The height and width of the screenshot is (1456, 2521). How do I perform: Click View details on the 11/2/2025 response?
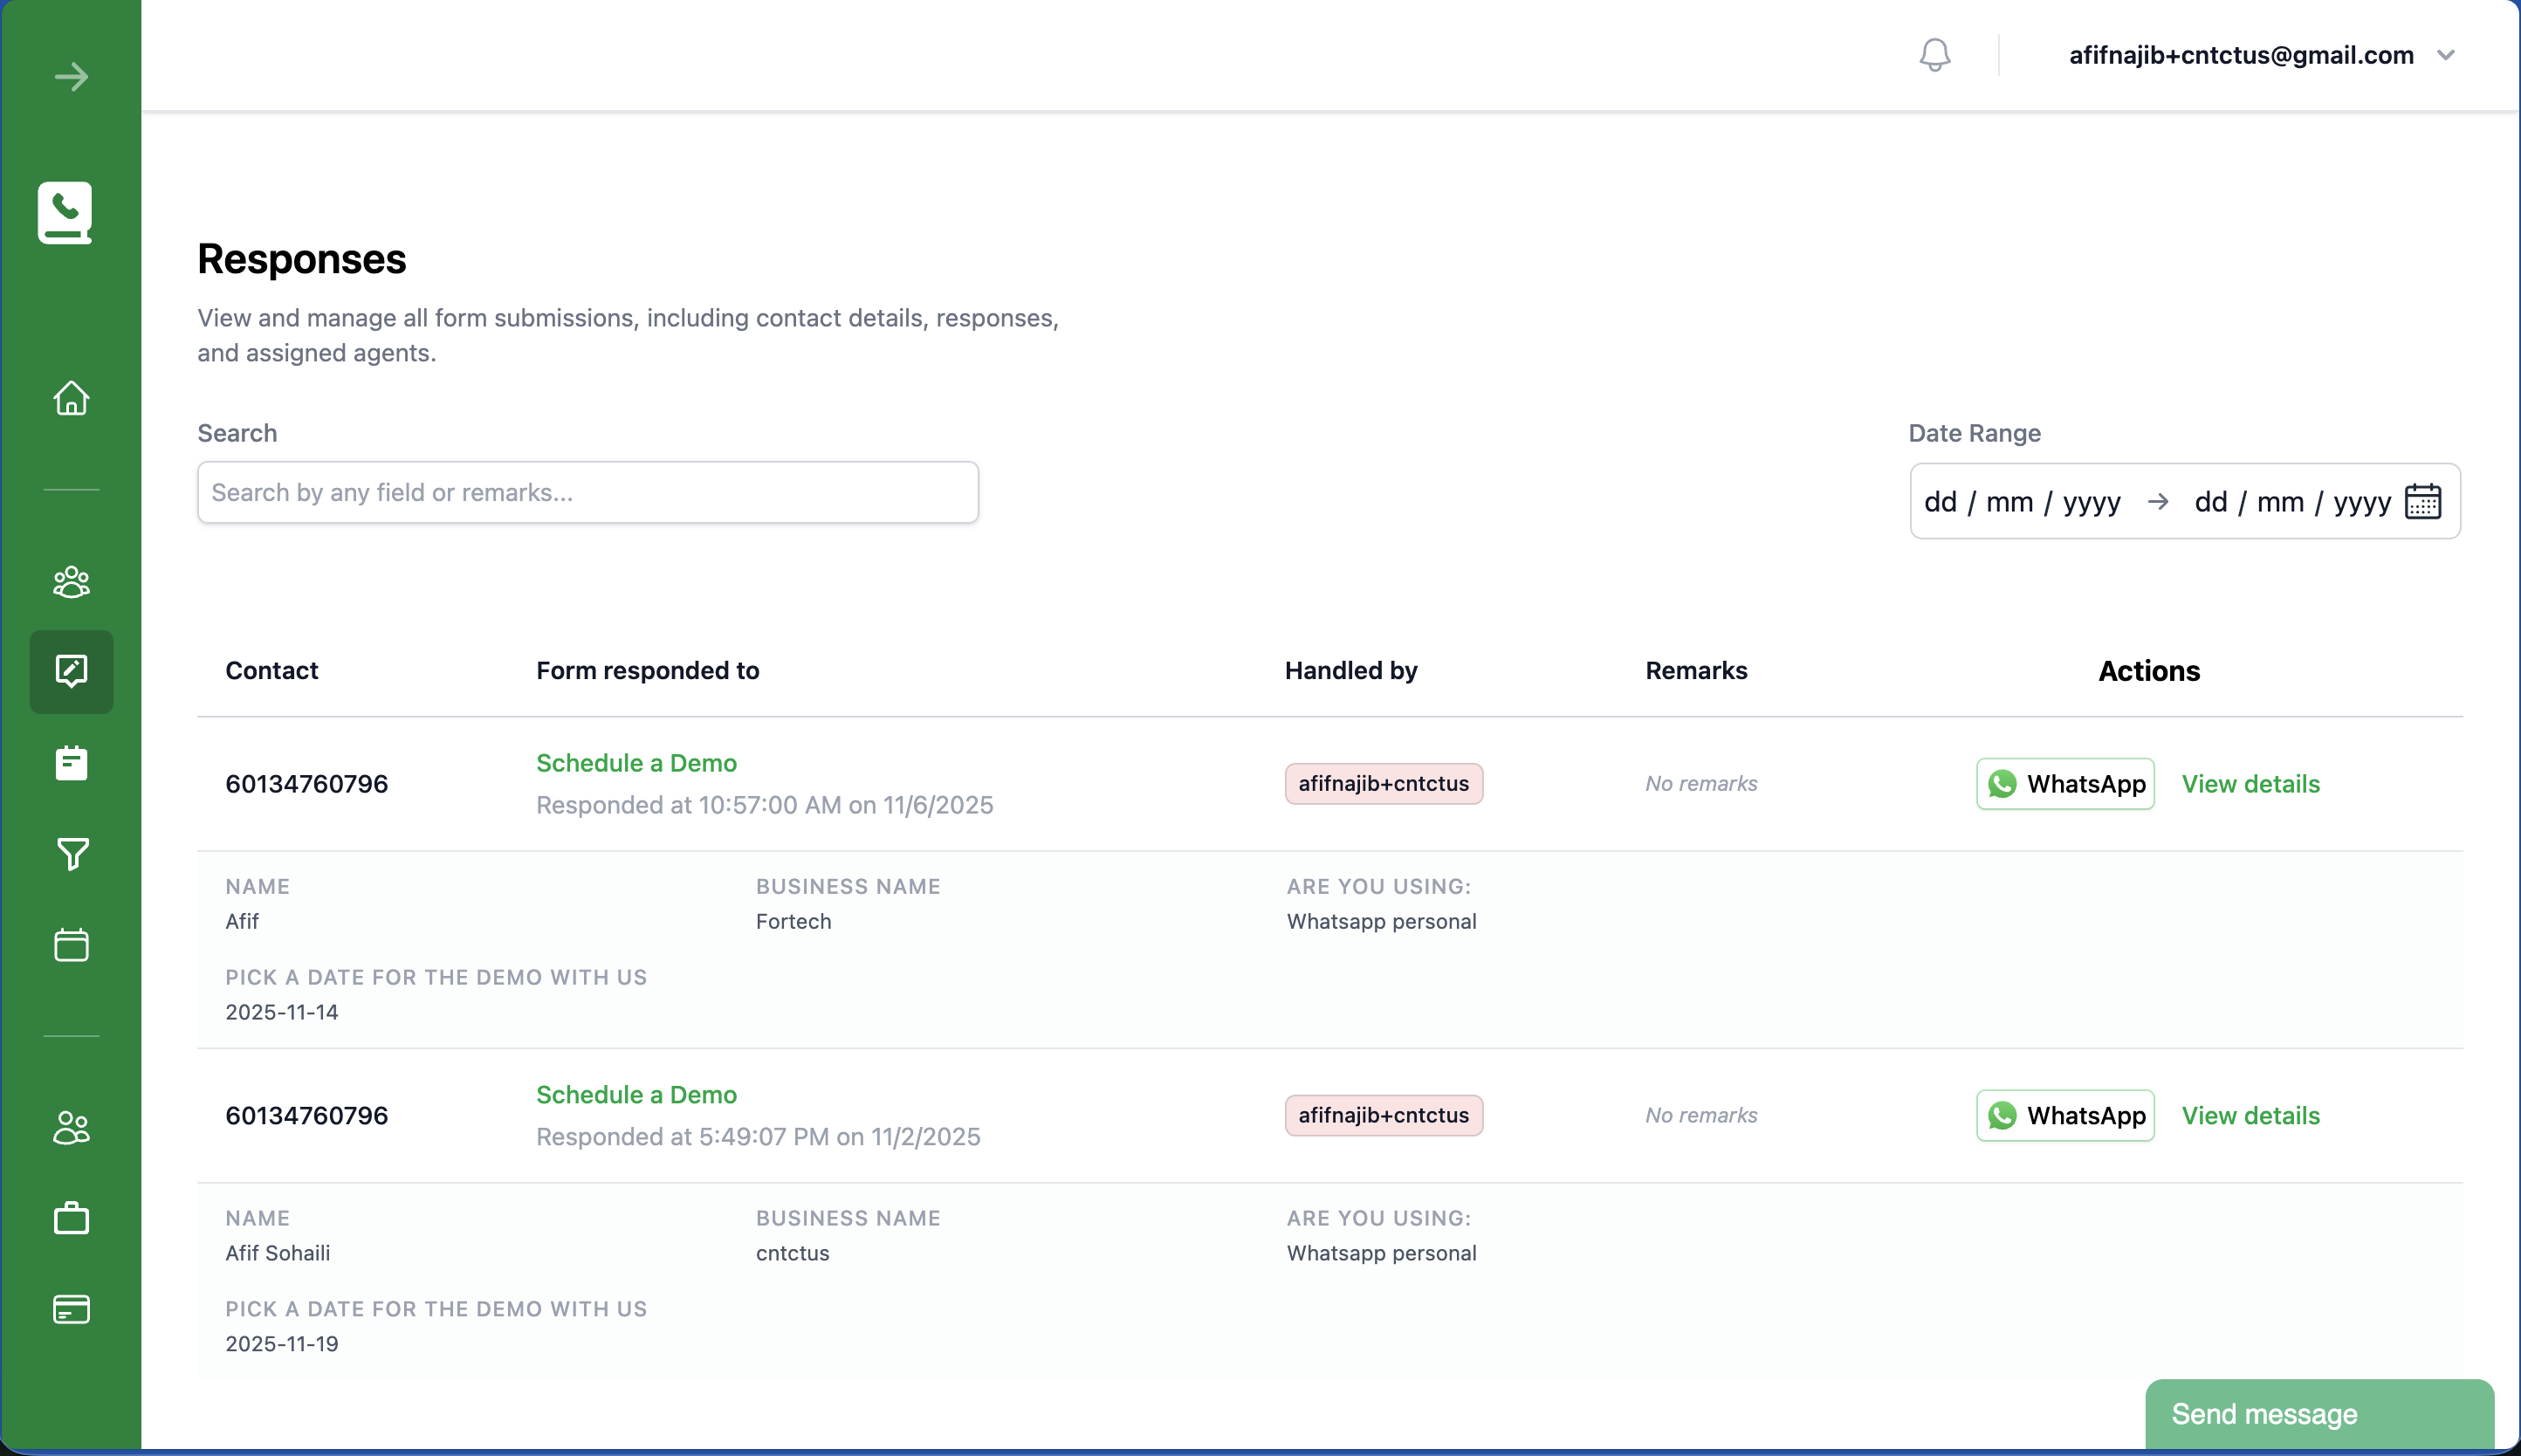click(2250, 1115)
